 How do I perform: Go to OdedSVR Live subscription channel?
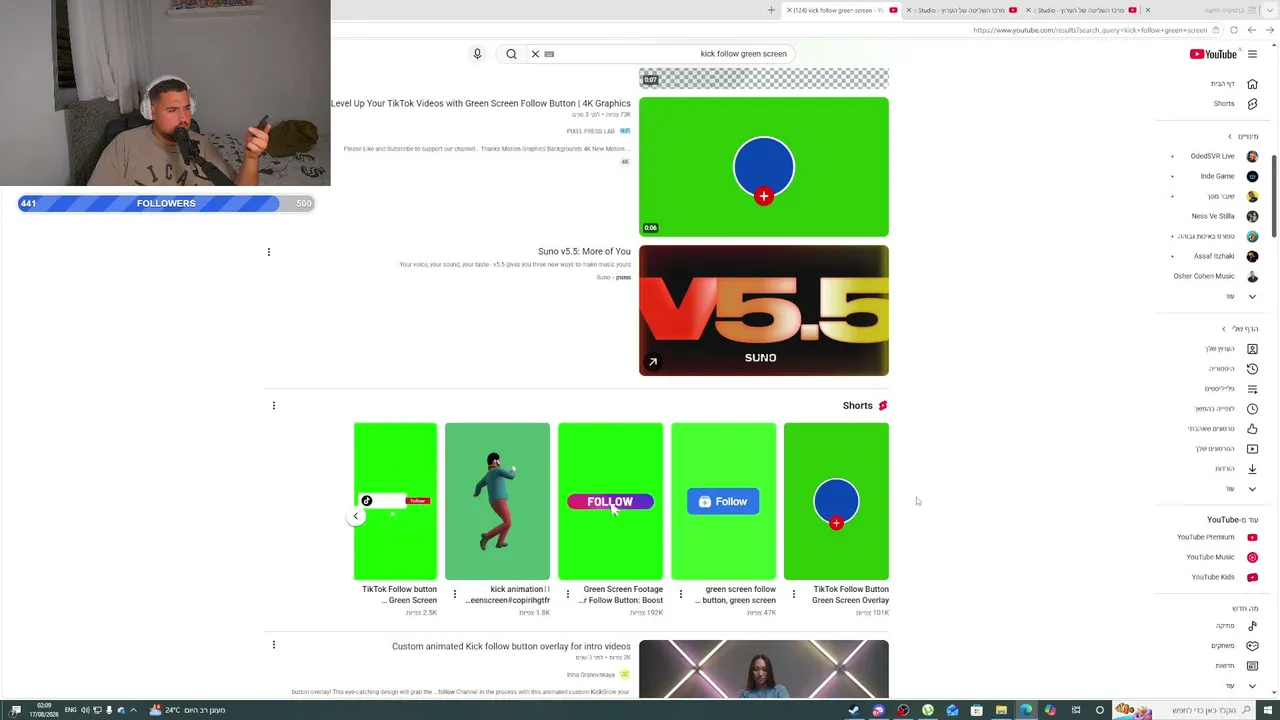(x=1223, y=156)
